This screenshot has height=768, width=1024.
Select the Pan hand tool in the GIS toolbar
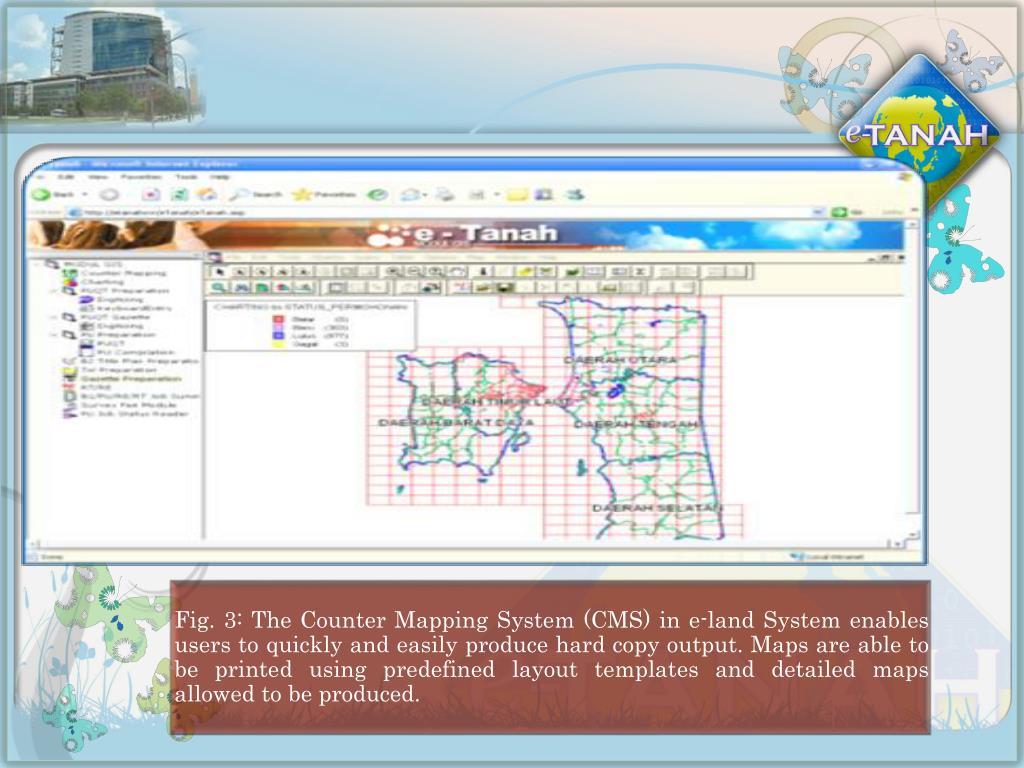456,272
